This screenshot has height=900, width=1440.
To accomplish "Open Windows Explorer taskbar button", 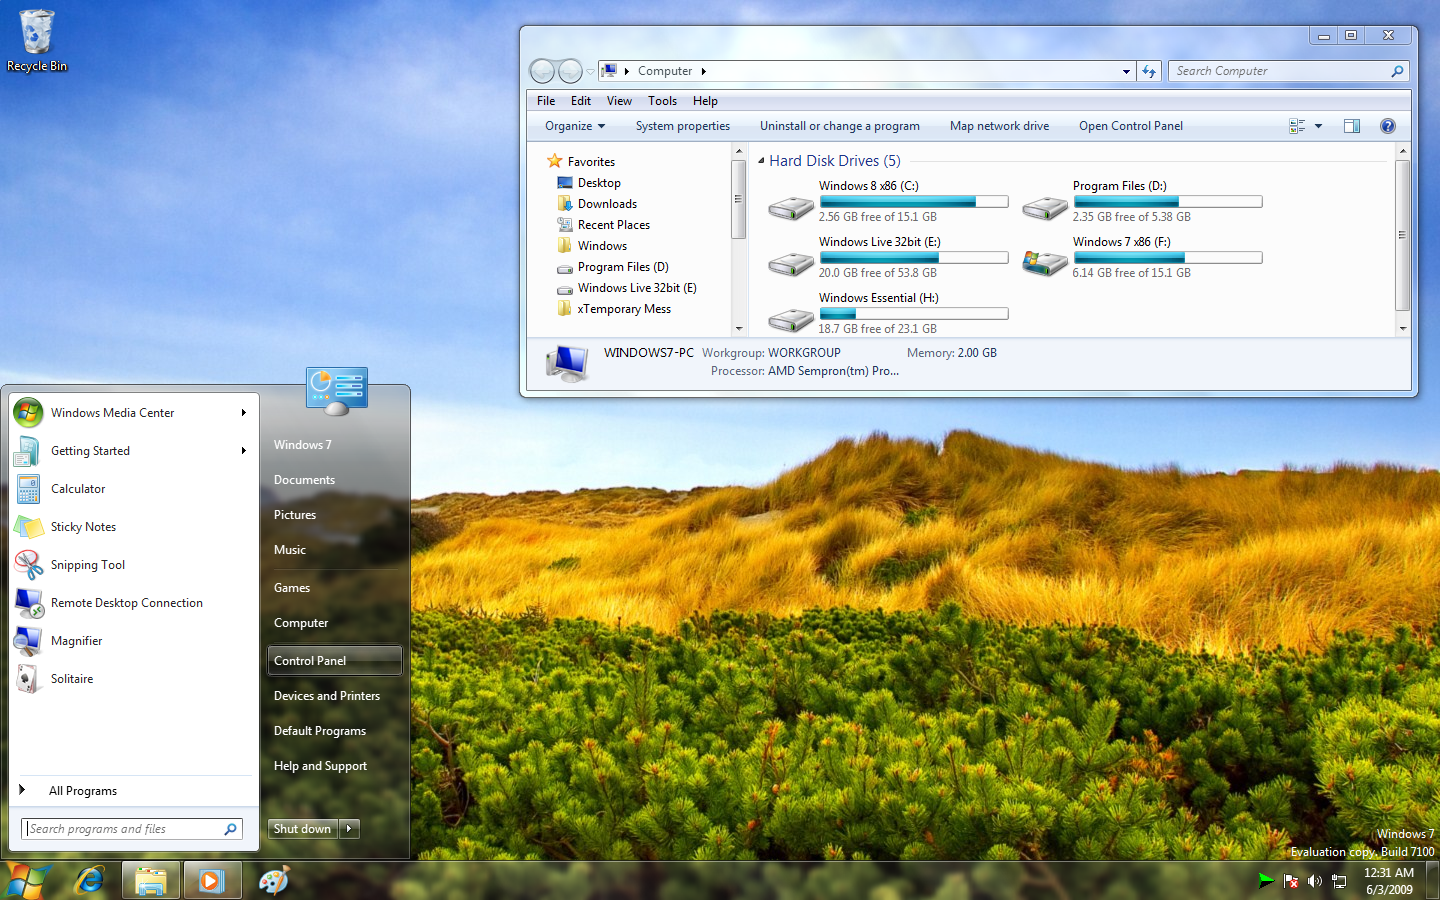I will click(x=151, y=881).
